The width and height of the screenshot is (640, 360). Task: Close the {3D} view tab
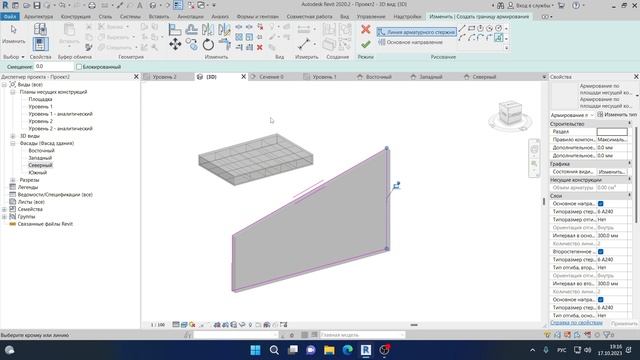[x=244, y=77]
